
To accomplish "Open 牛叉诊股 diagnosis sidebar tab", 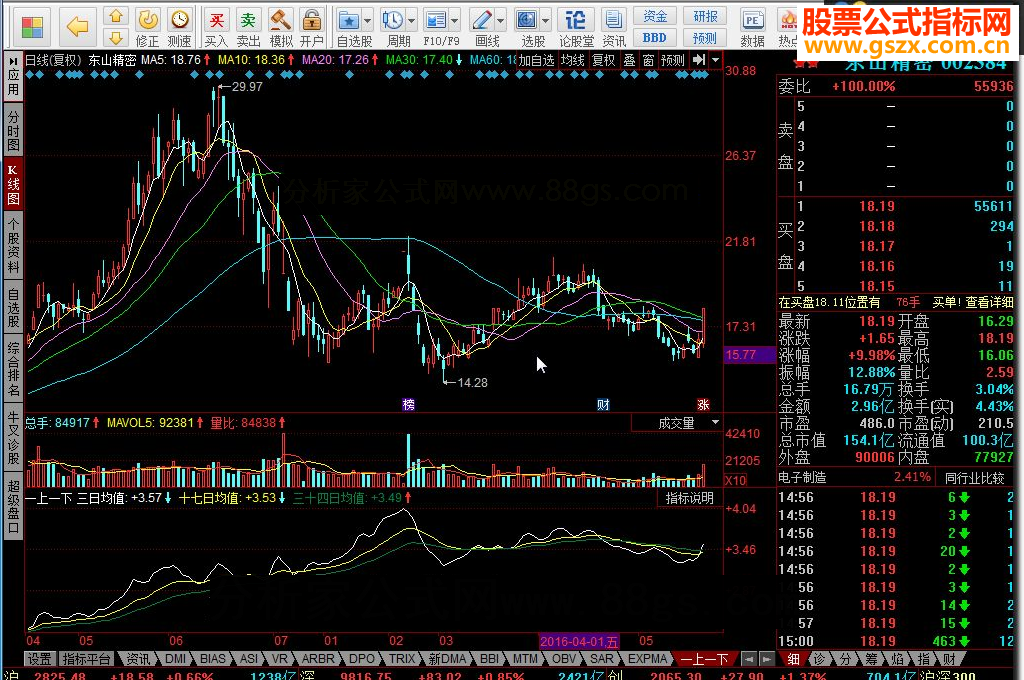I will click(x=13, y=436).
